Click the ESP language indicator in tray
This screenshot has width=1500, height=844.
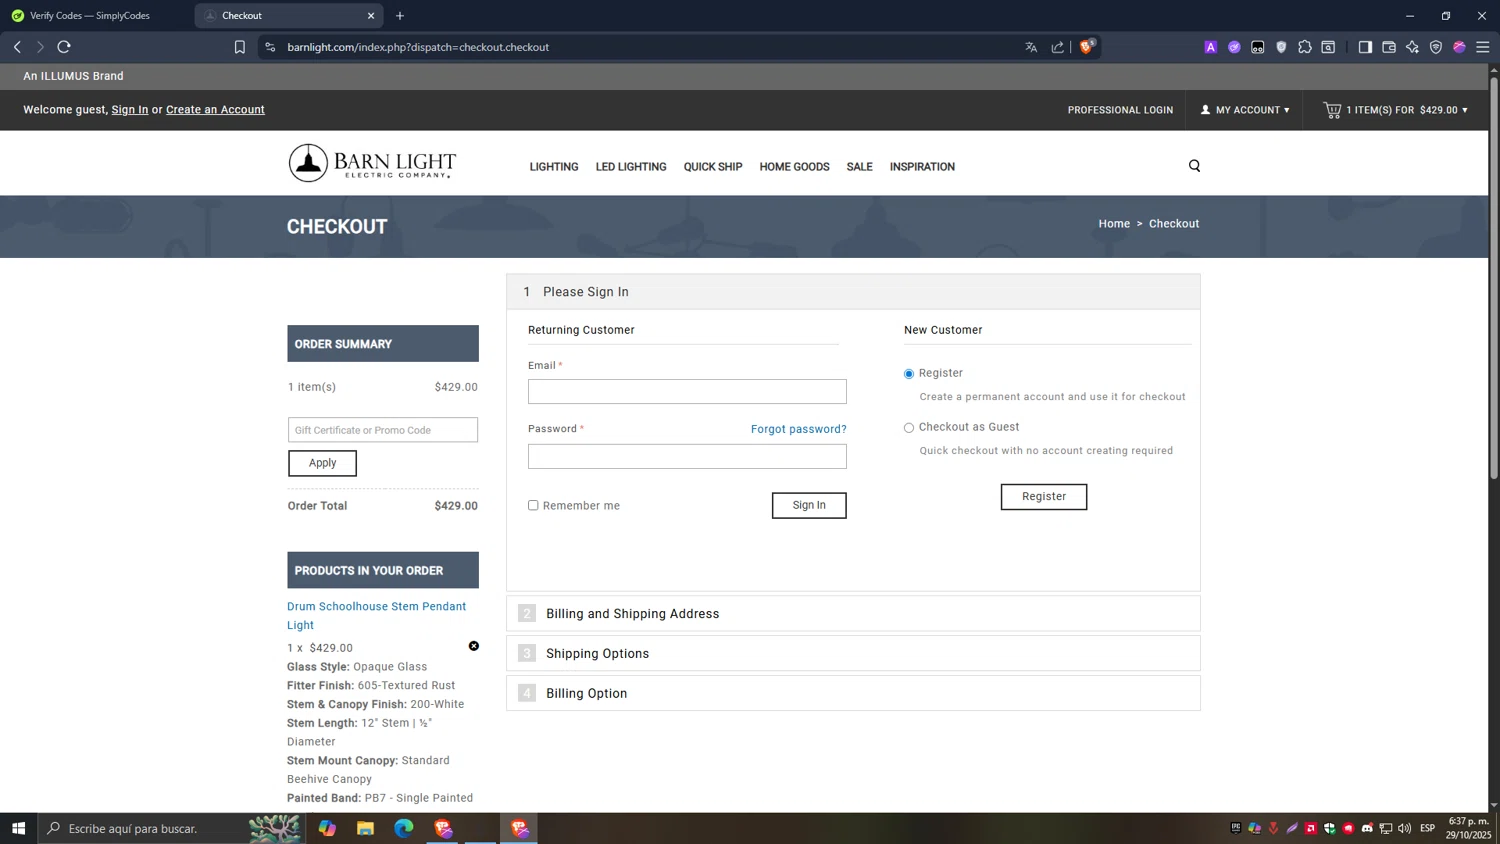click(1427, 828)
